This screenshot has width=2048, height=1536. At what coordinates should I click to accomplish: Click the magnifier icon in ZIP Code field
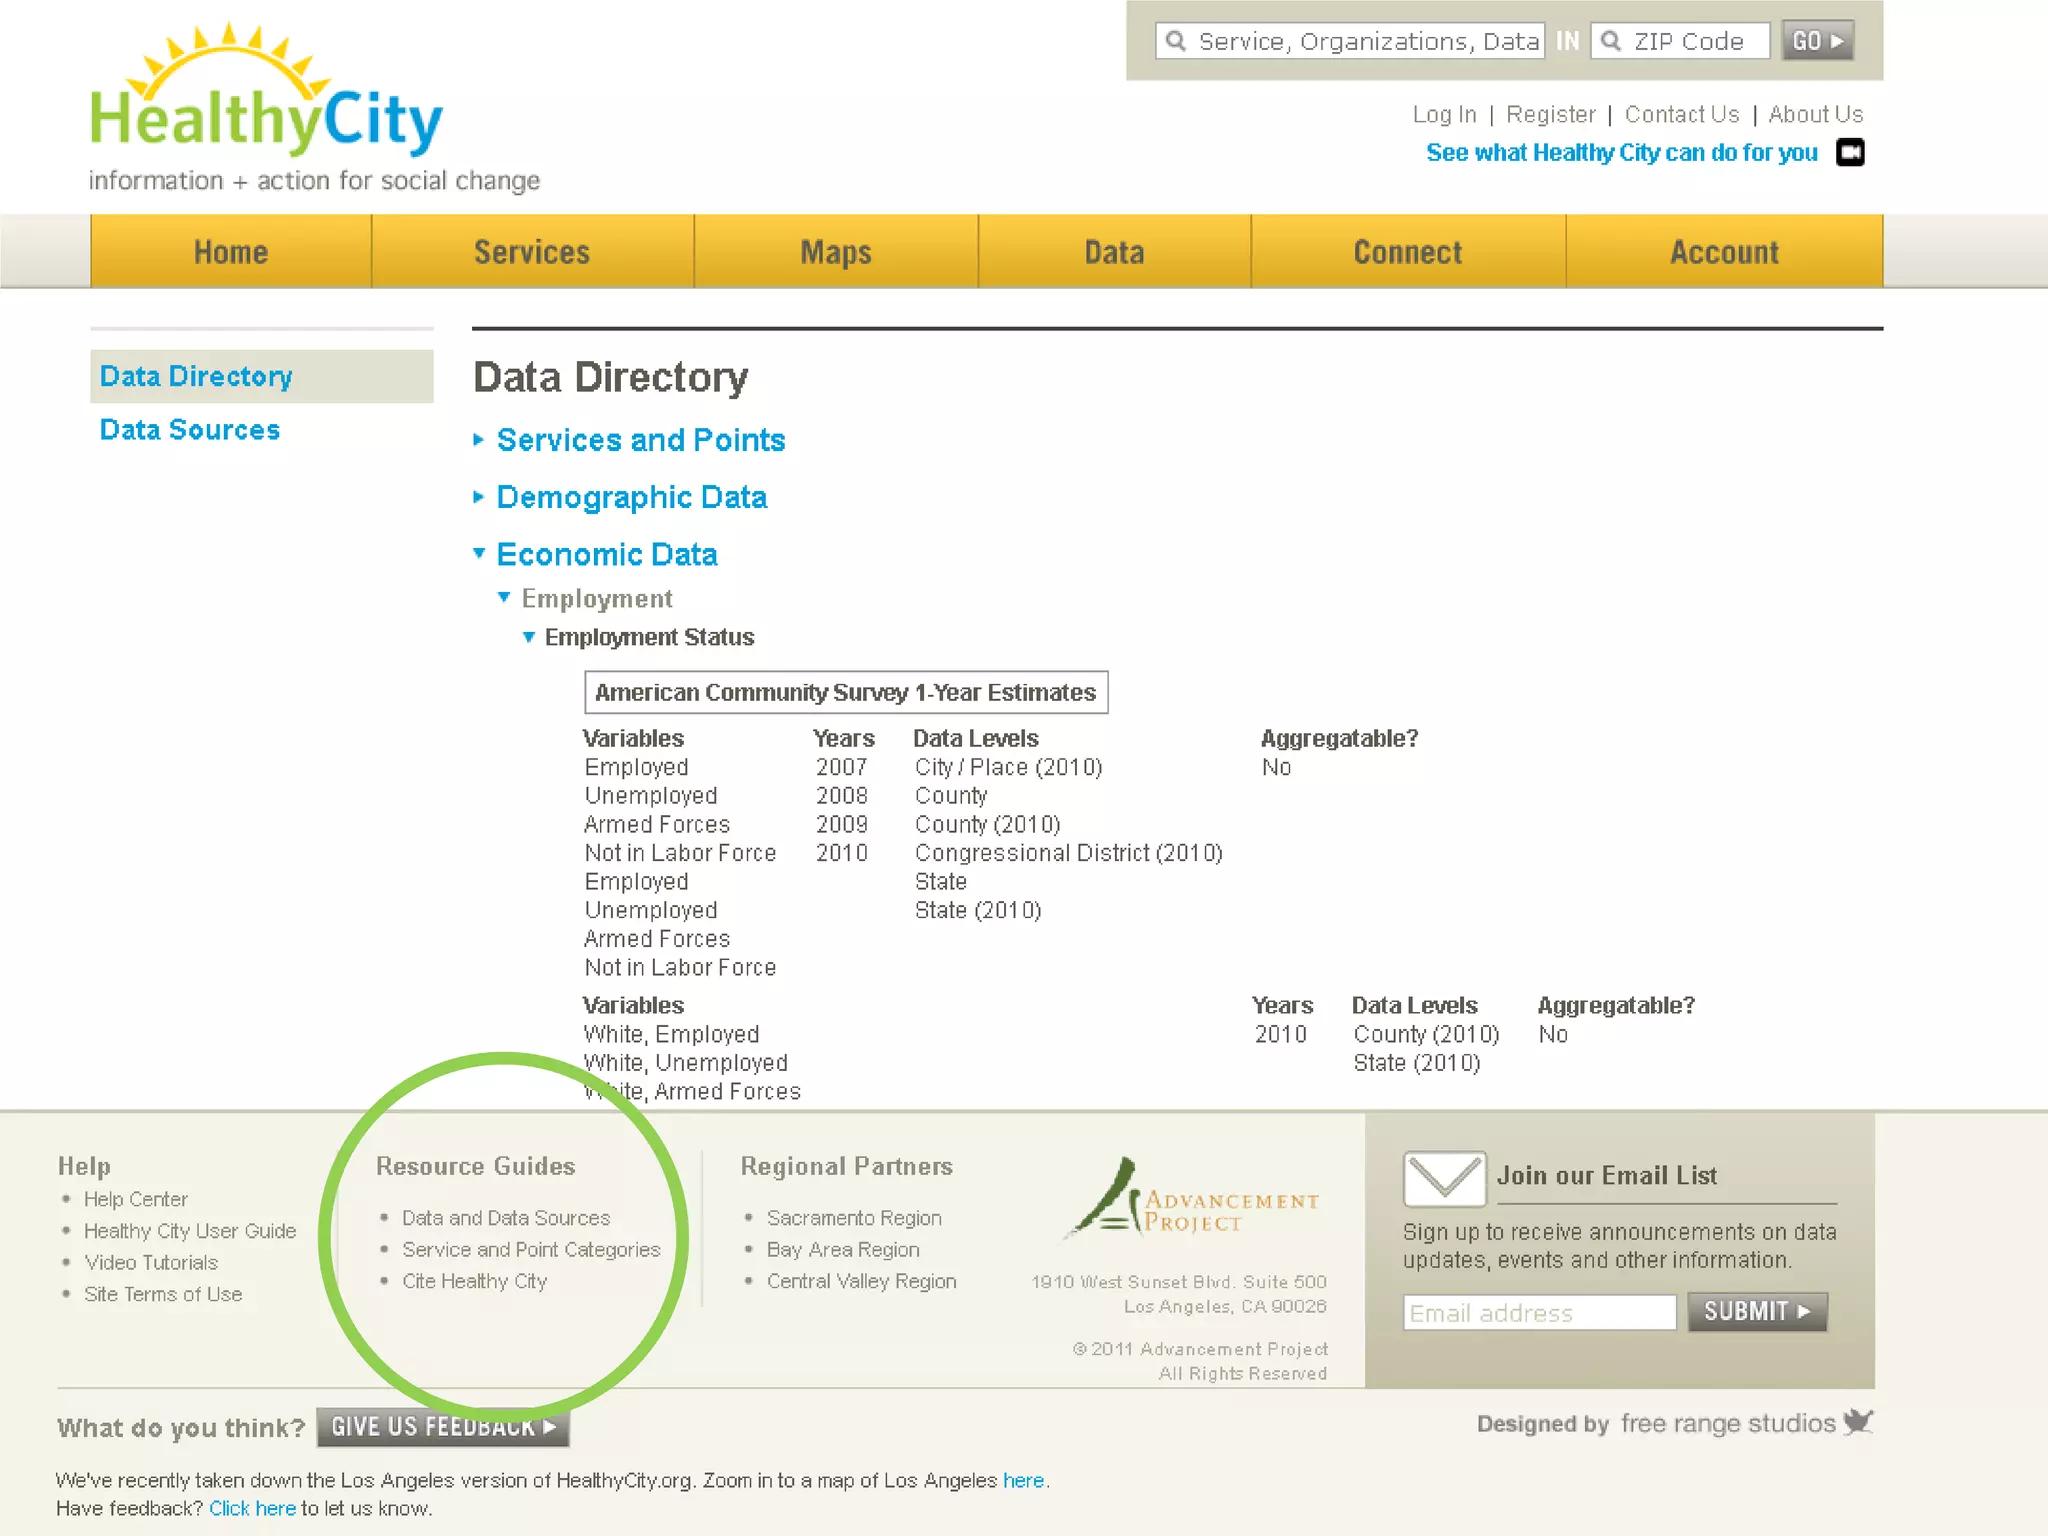click(x=1611, y=41)
